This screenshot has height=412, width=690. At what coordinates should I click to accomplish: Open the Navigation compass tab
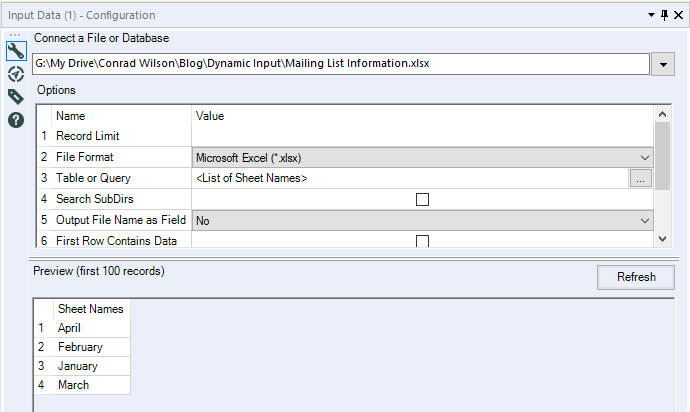tap(16, 74)
